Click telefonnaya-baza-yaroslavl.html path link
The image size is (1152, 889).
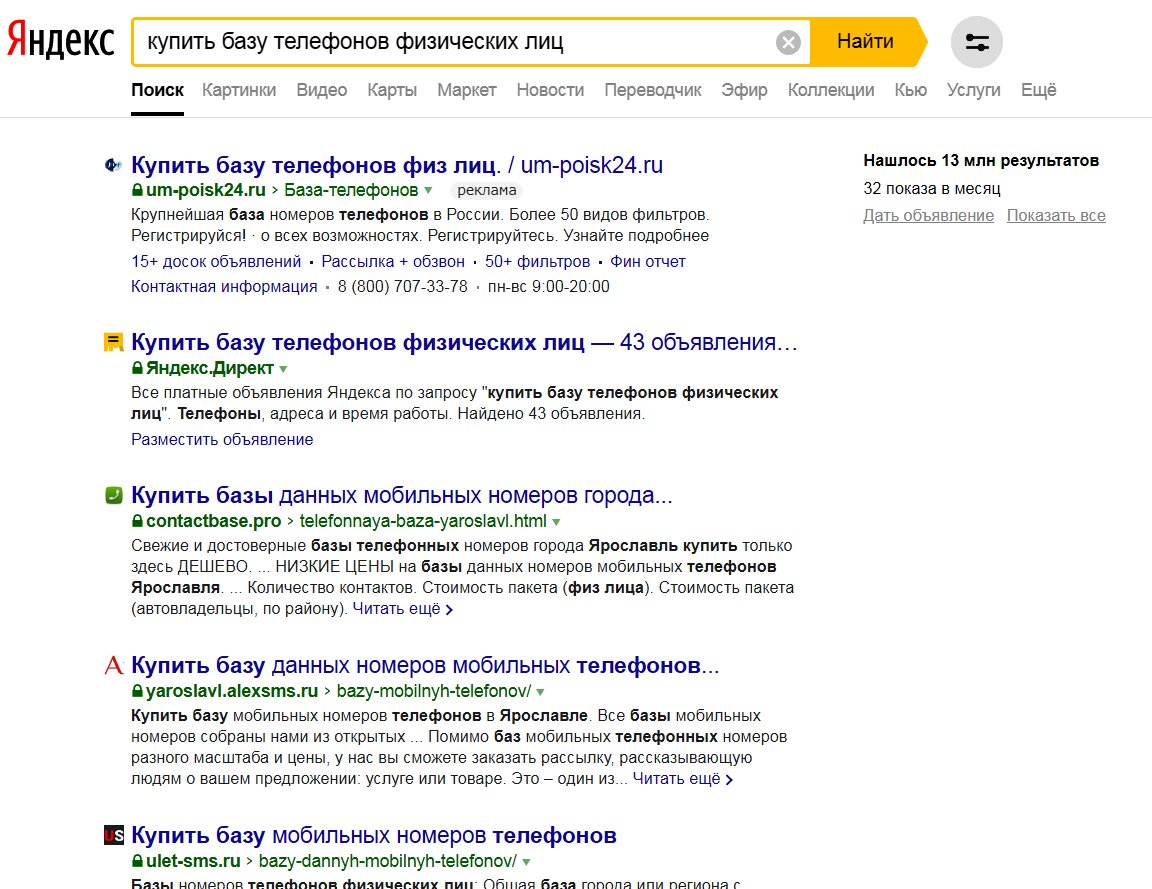(423, 521)
